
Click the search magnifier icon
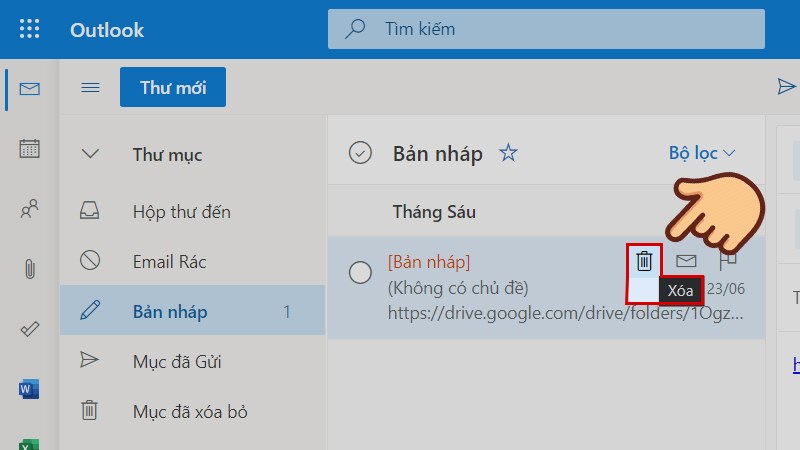[x=355, y=29]
